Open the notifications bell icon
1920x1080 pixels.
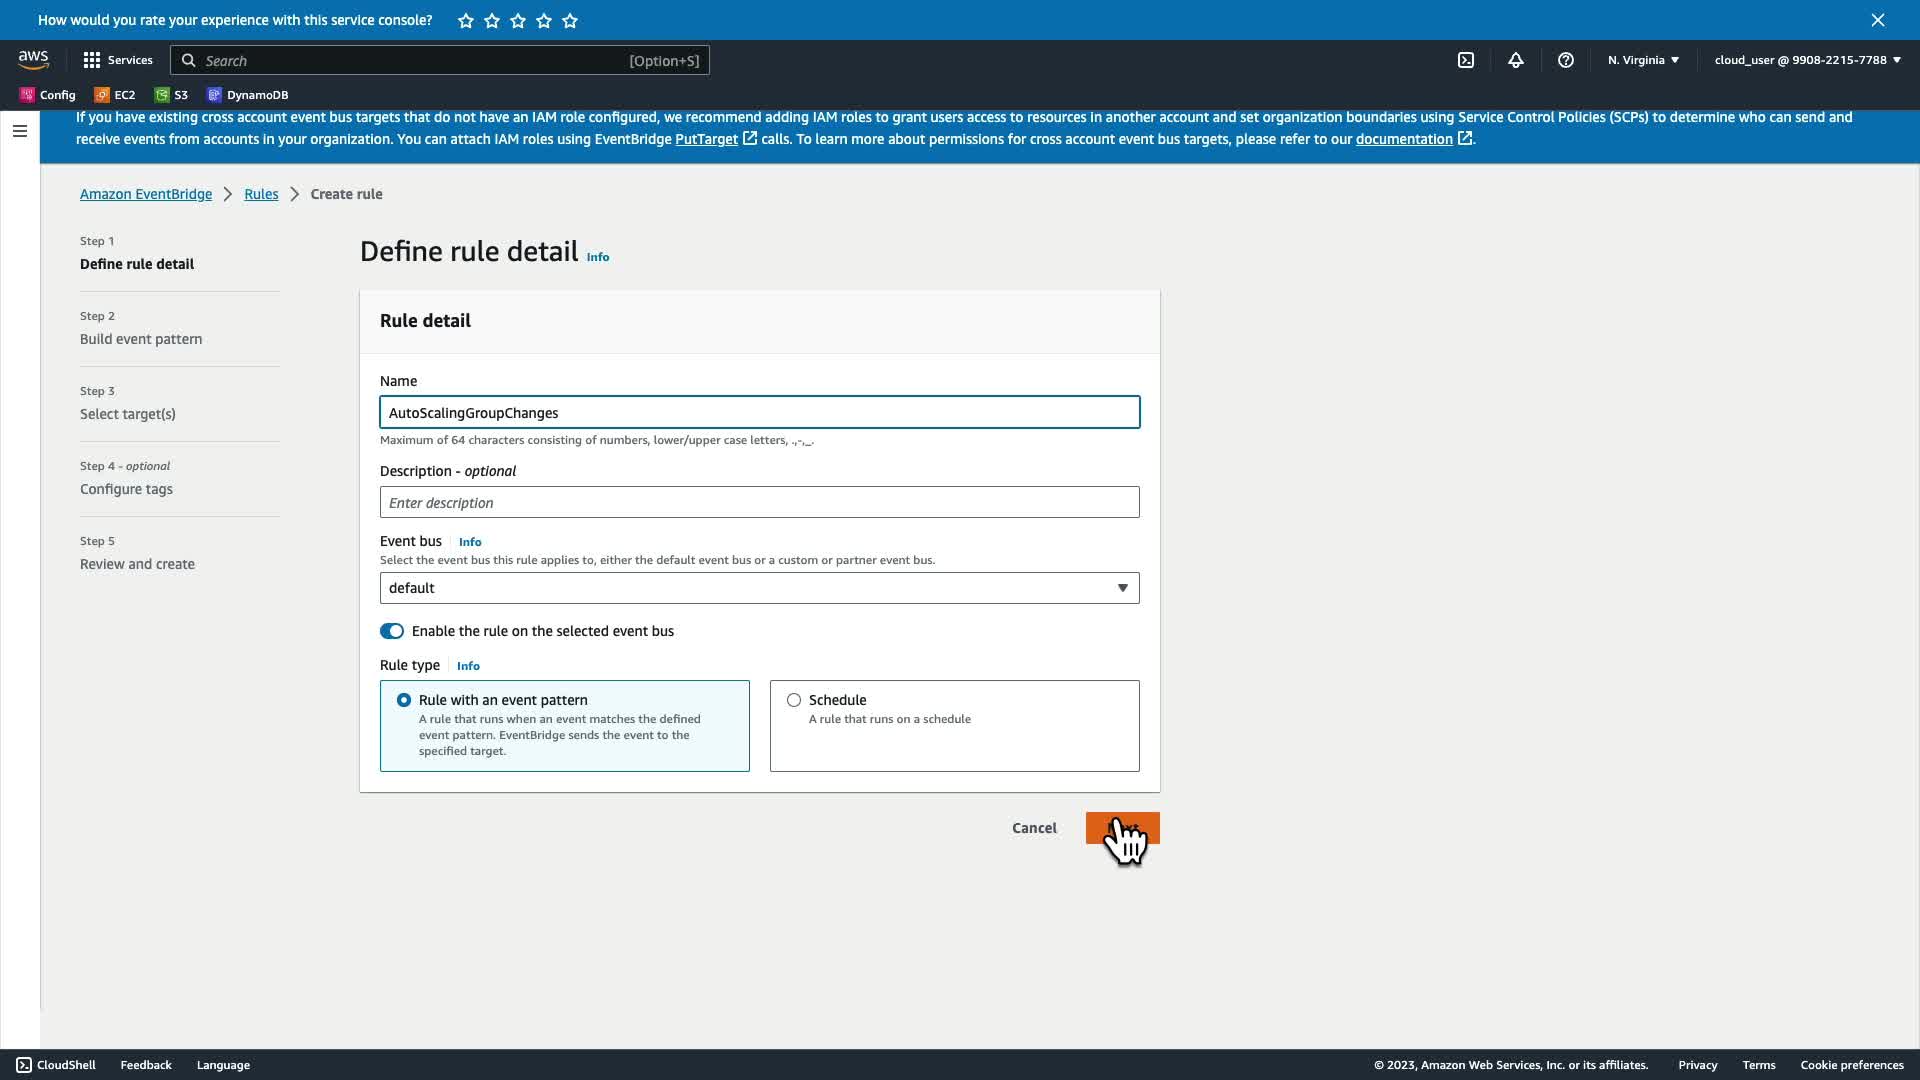pyautogui.click(x=1515, y=60)
